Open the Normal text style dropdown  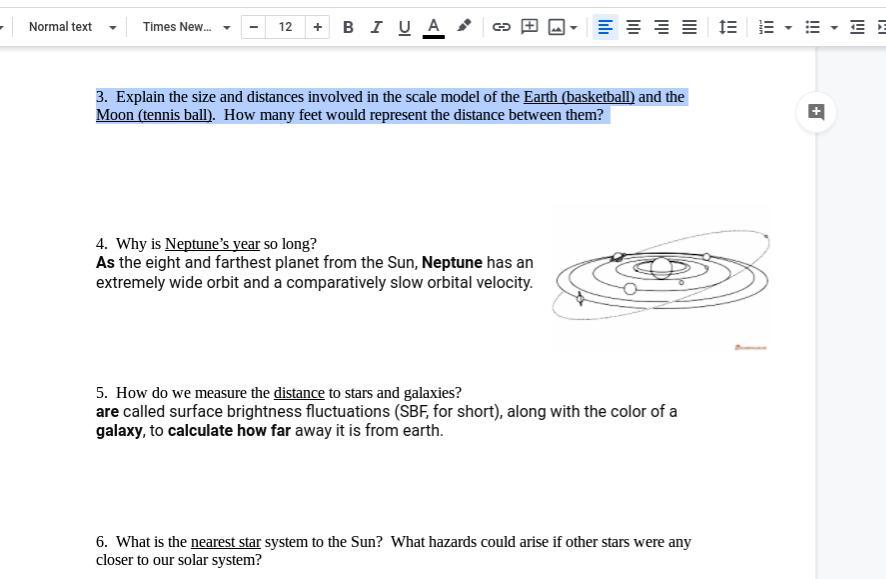tap(70, 27)
